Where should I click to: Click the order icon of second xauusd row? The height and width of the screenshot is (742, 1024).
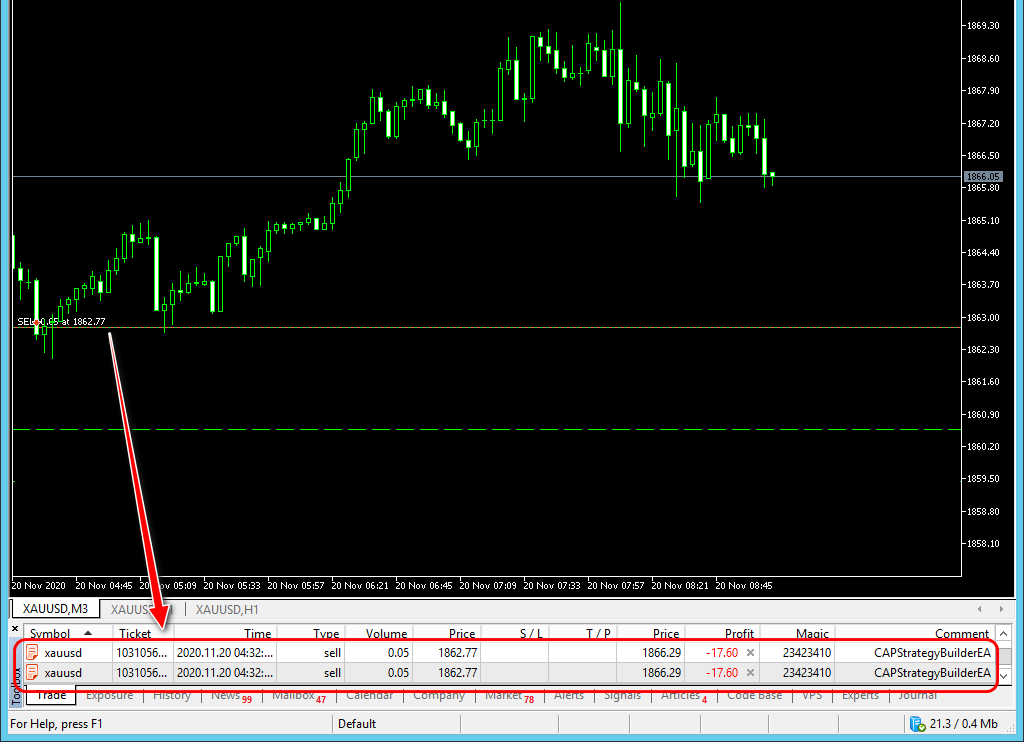31,672
